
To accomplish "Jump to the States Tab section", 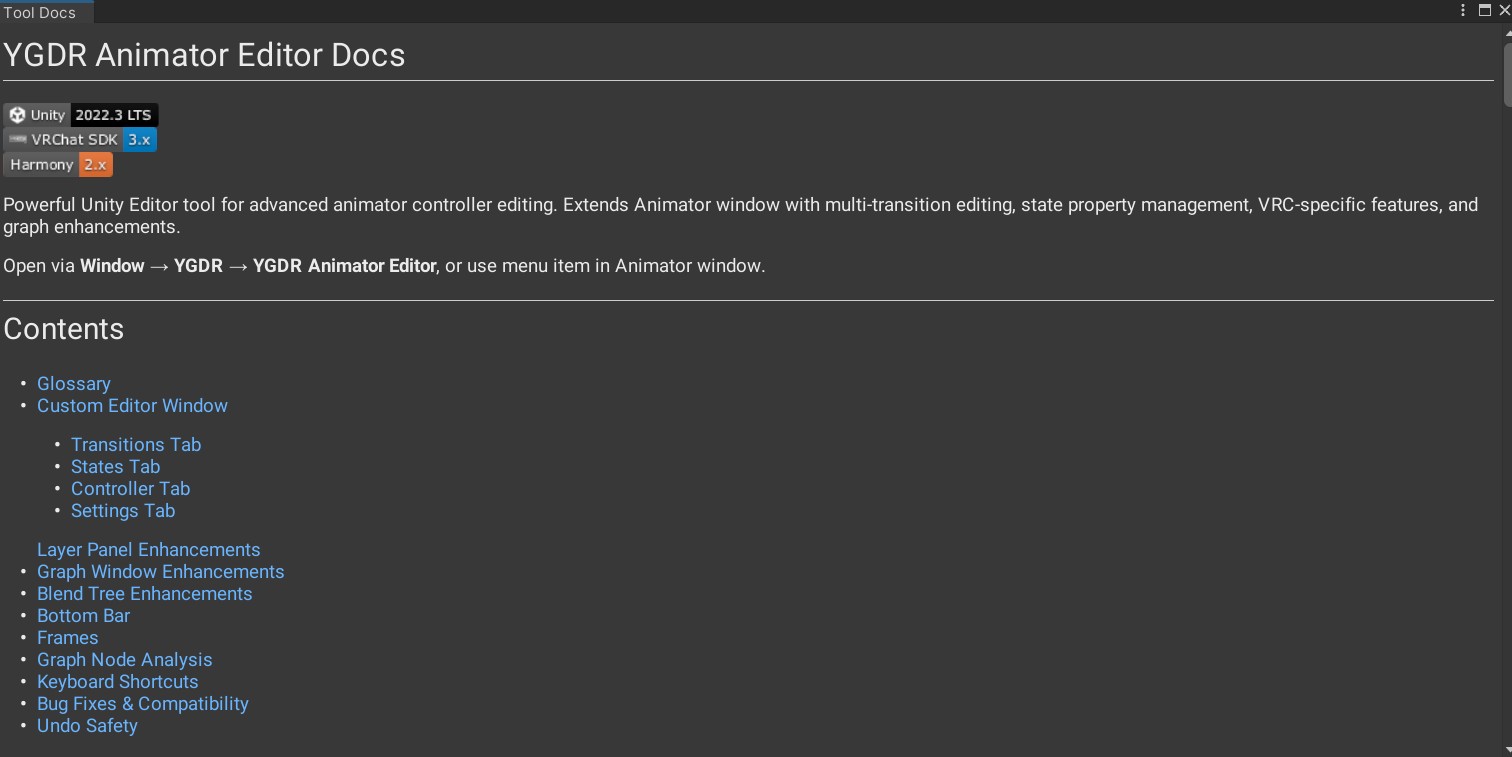I will [x=115, y=467].
